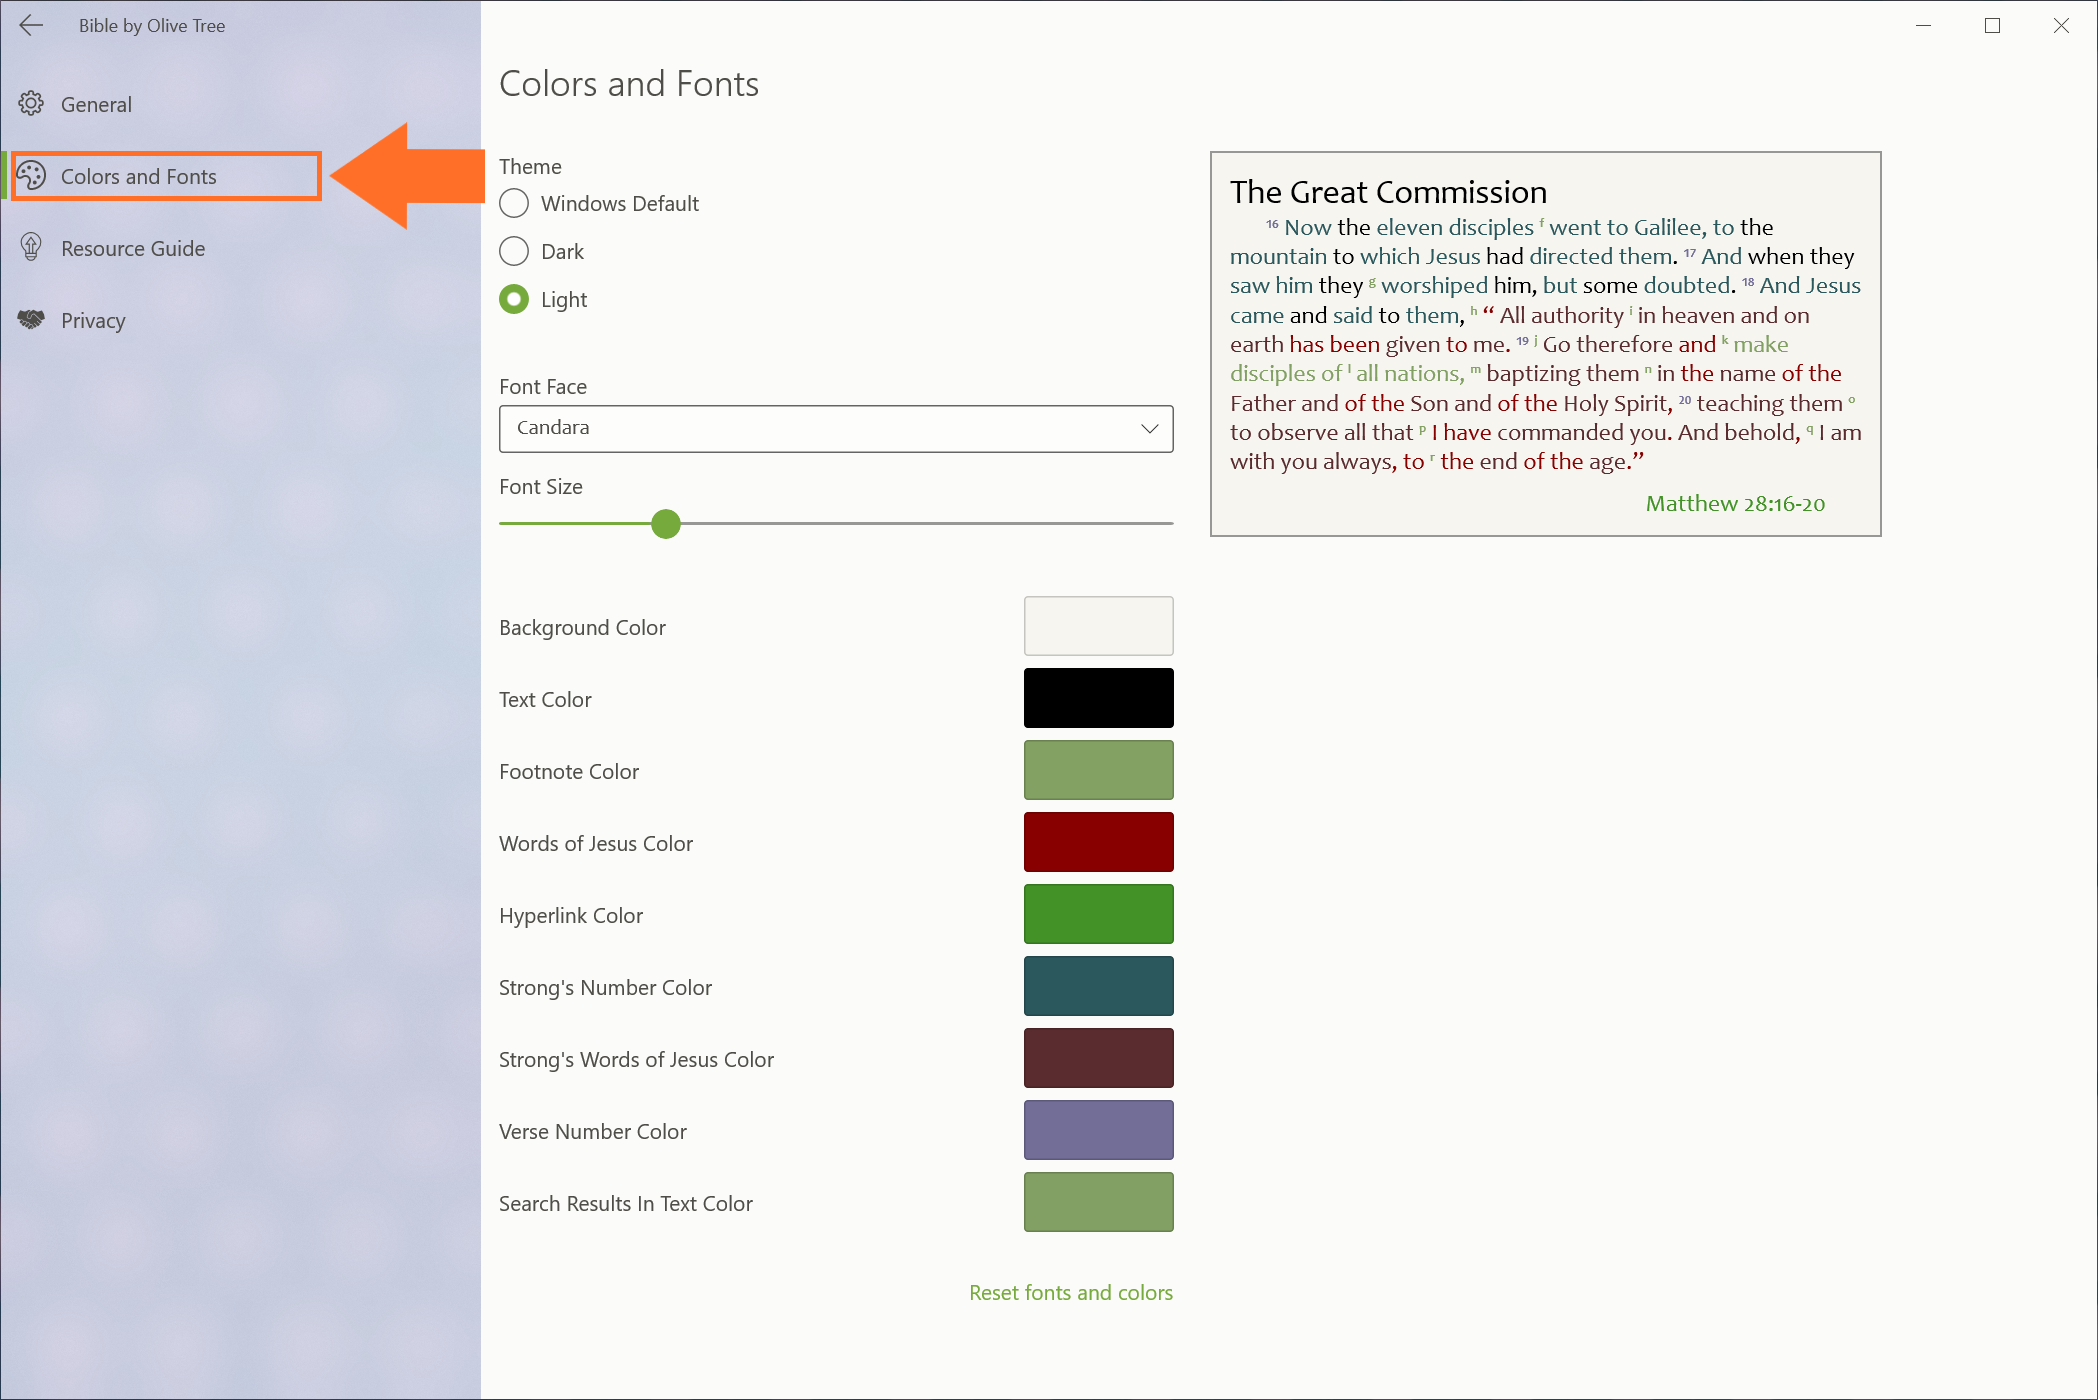
Task: Click the General gear icon
Action: pos(31,104)
